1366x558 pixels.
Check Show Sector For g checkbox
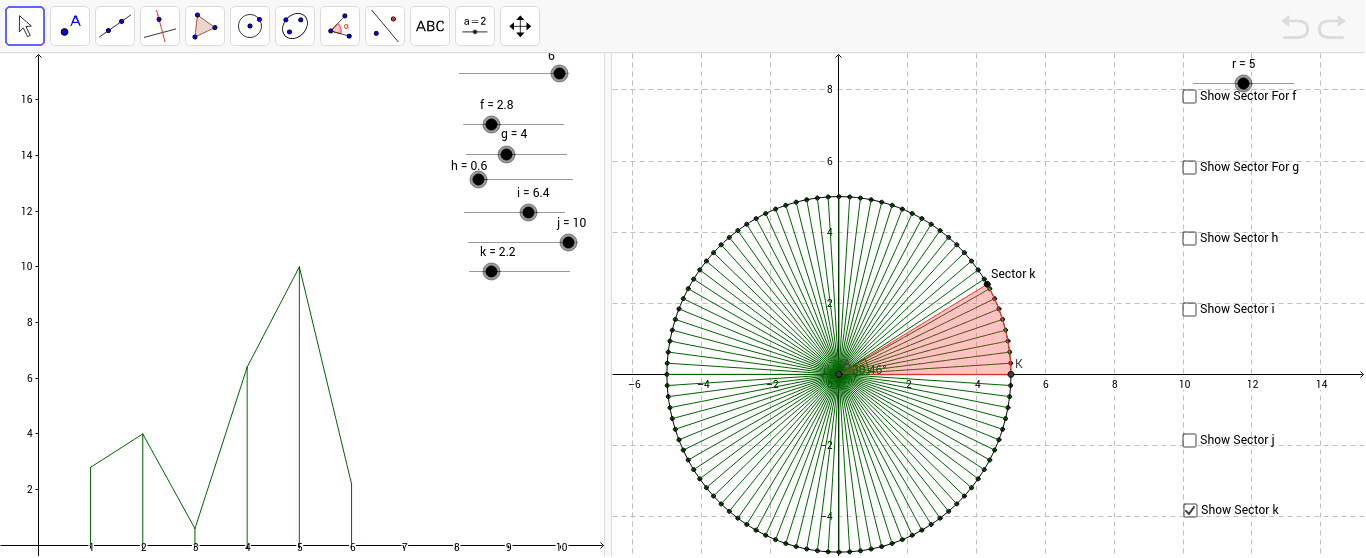[x=1190, y=167]
